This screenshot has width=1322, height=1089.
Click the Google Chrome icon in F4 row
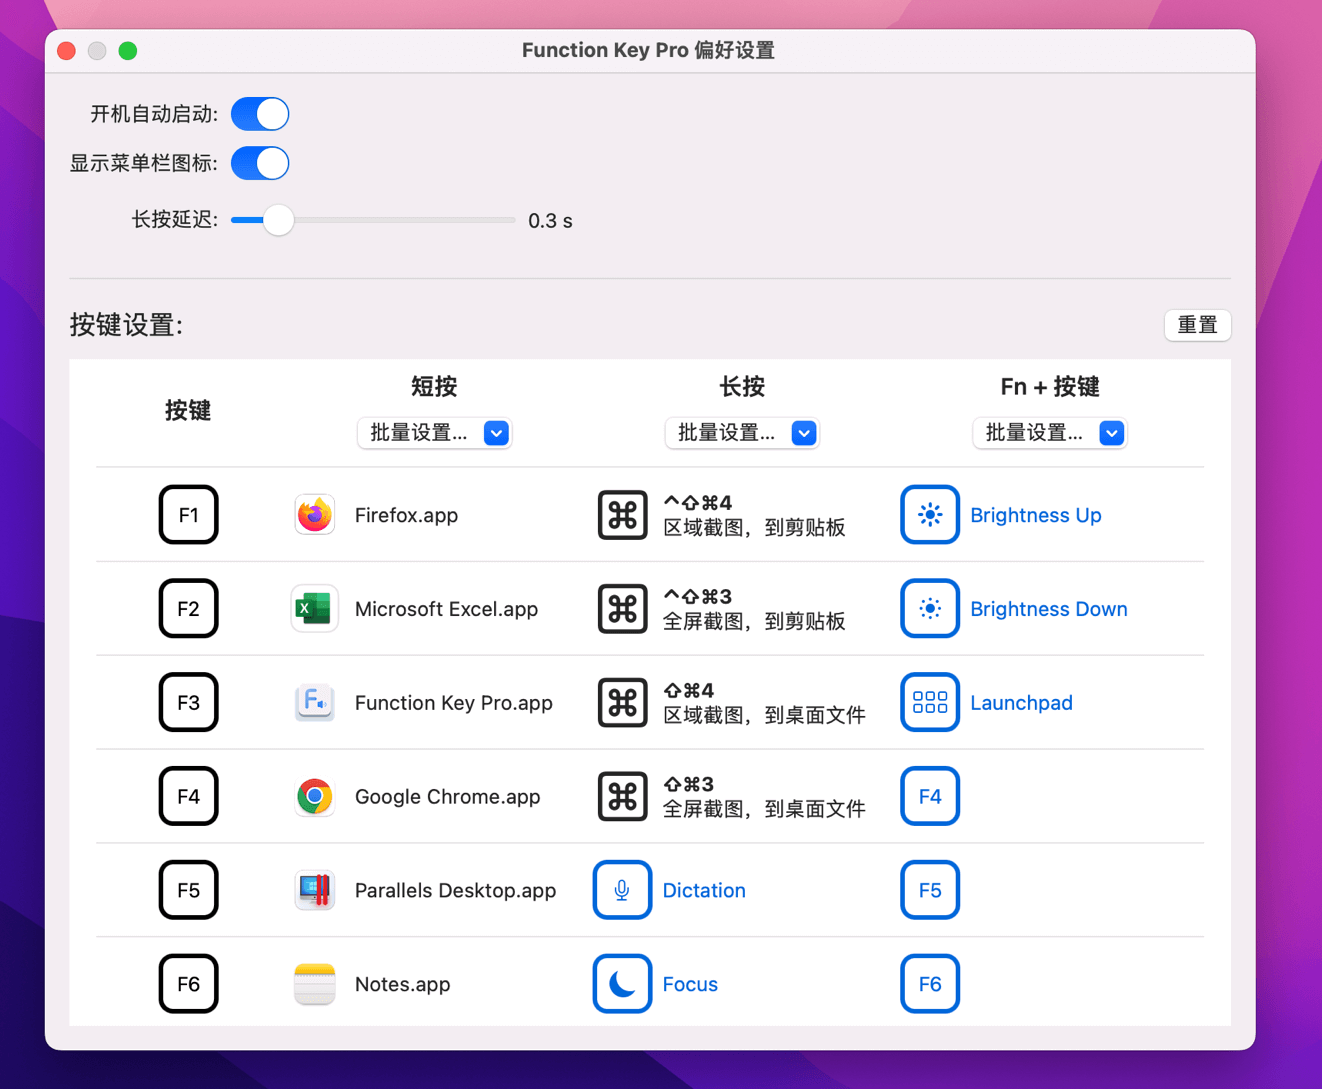tap(314, 796)
